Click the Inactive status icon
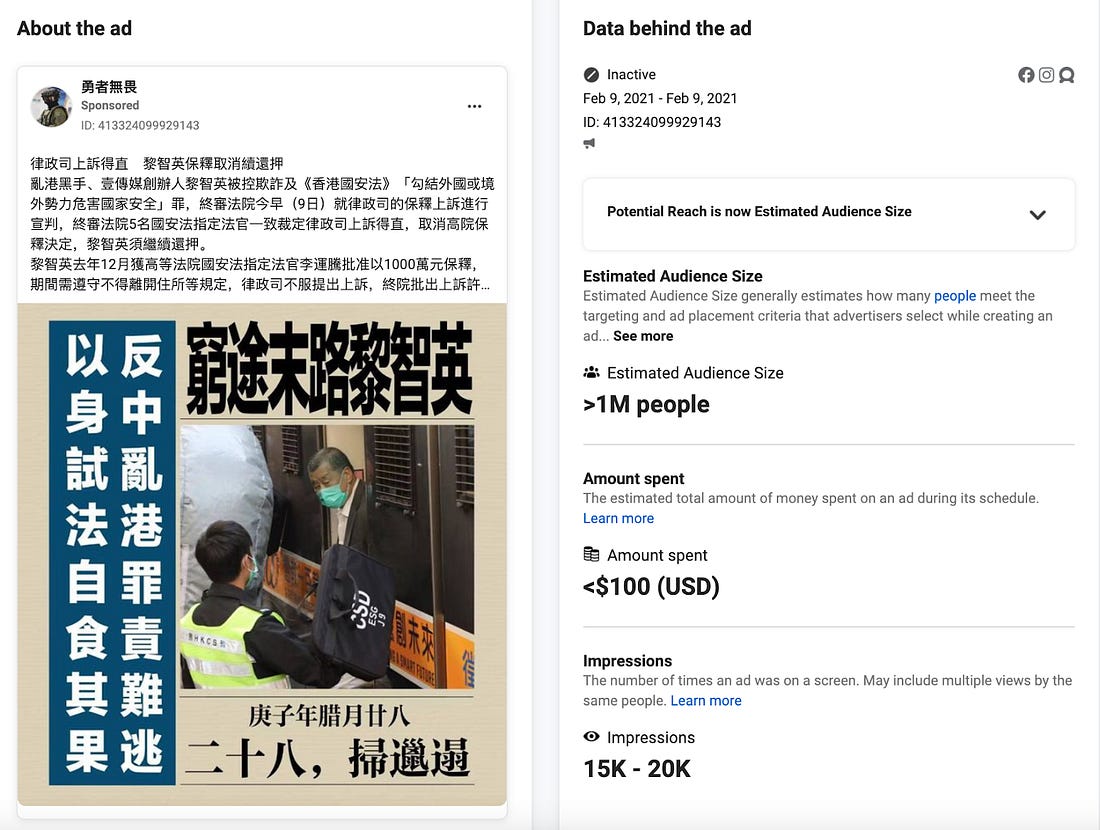 click(591, 74)
